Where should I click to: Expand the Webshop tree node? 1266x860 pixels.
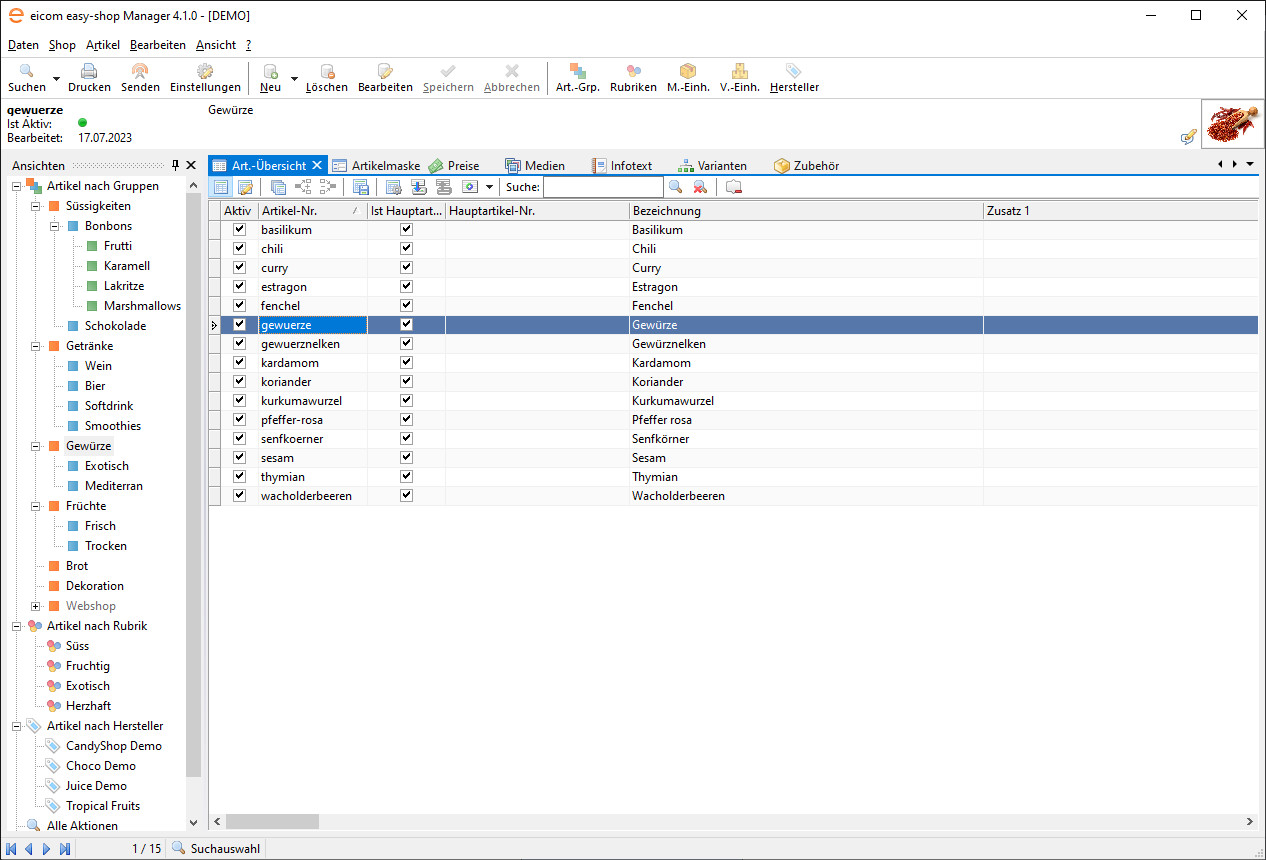(x=36, y=606)
